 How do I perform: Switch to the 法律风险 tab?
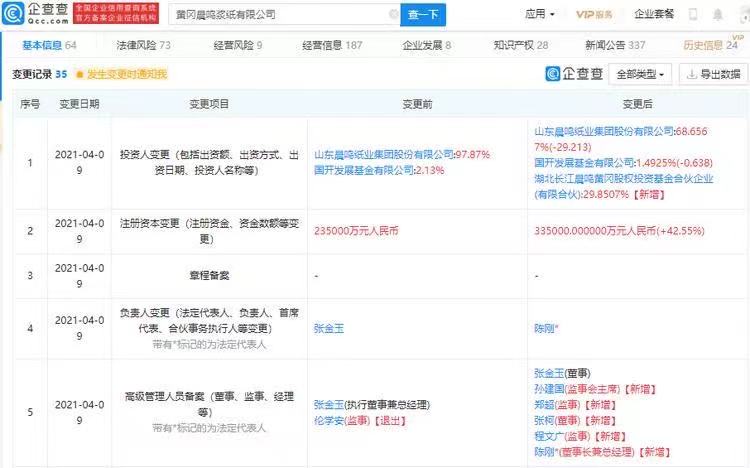(143, 45)
